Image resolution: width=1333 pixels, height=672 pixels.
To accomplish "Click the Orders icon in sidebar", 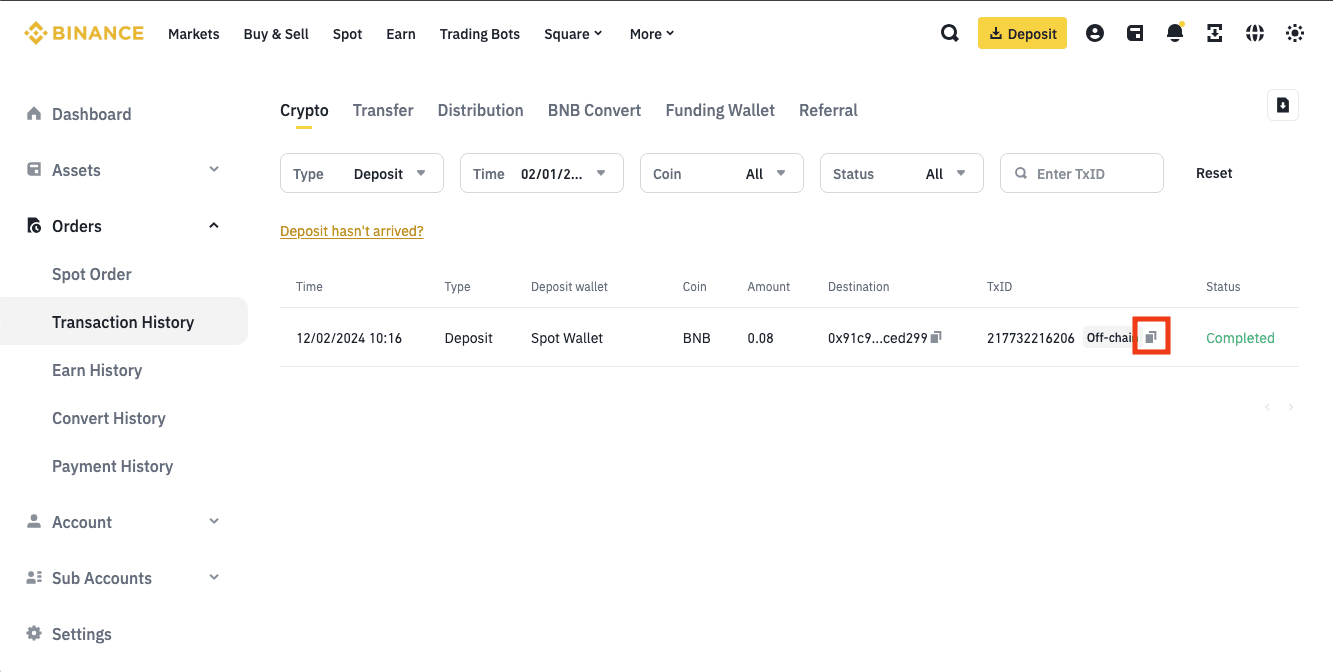I will [34, 226].
